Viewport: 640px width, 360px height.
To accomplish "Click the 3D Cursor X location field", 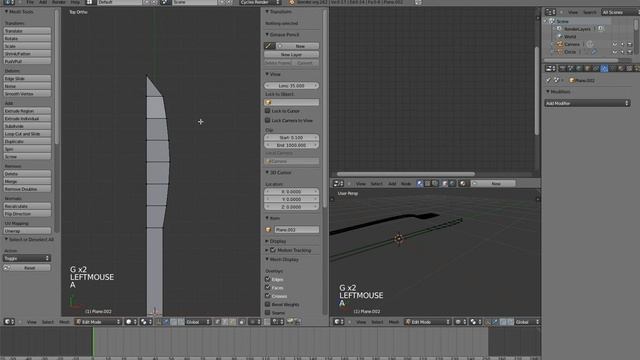I will (291, 191).
